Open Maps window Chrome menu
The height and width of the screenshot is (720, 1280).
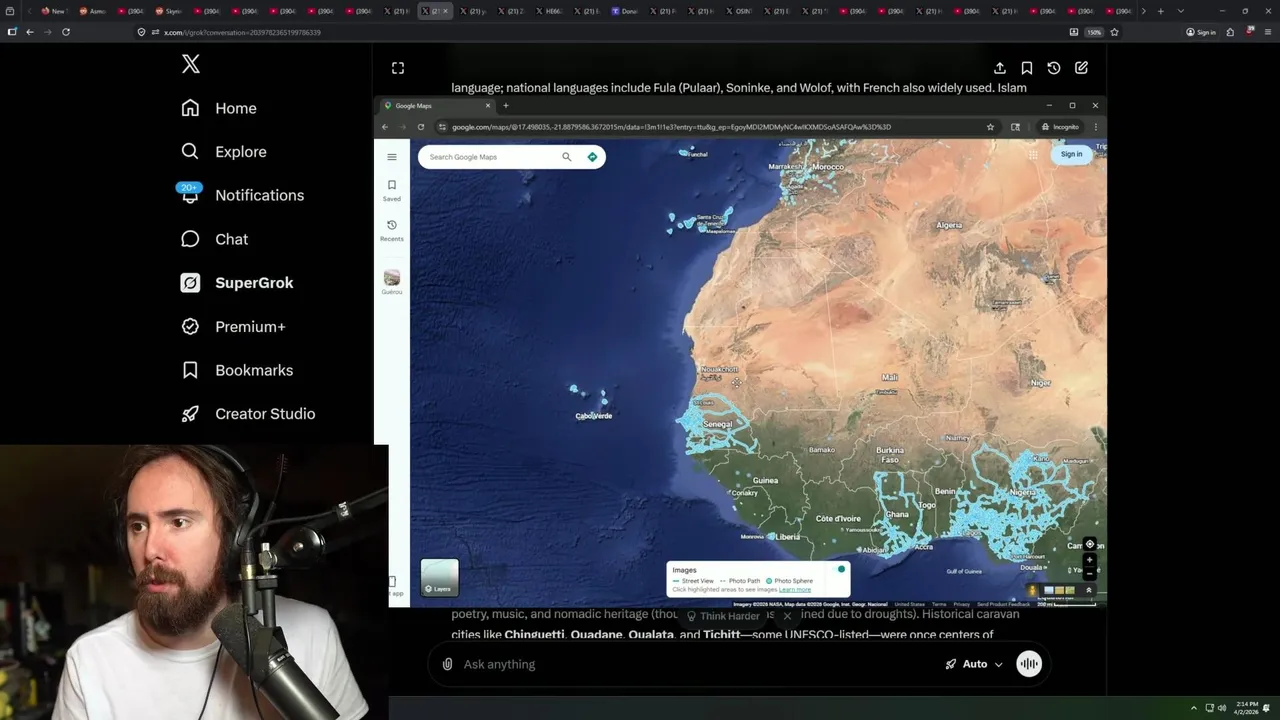(x=1095, y=127)
